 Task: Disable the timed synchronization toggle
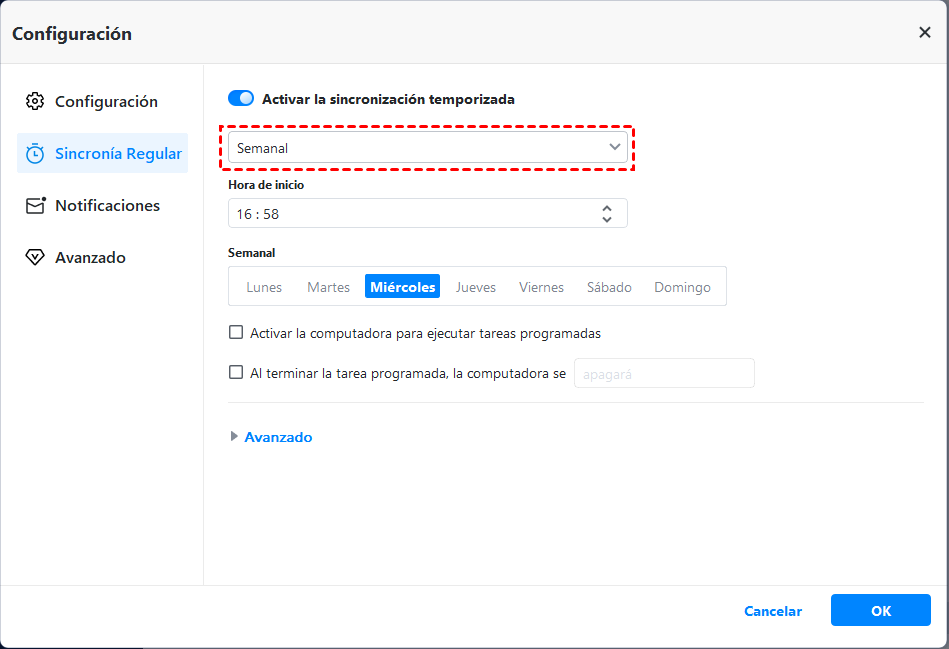(241, 99)
